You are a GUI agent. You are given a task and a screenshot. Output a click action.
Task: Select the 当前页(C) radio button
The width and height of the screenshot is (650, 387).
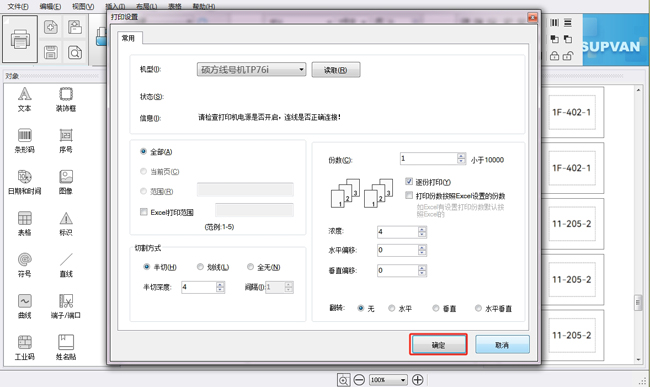click(x=143, y=171)
